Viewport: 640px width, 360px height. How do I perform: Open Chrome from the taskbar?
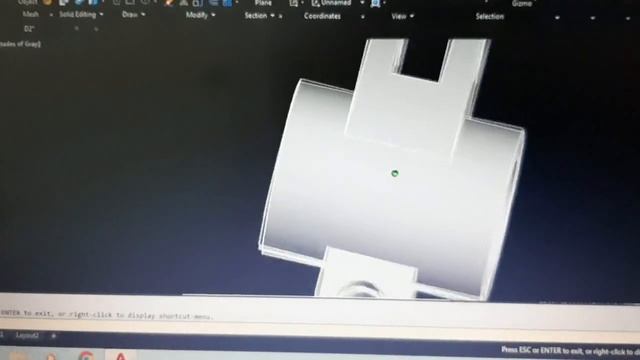click(86, 356)
